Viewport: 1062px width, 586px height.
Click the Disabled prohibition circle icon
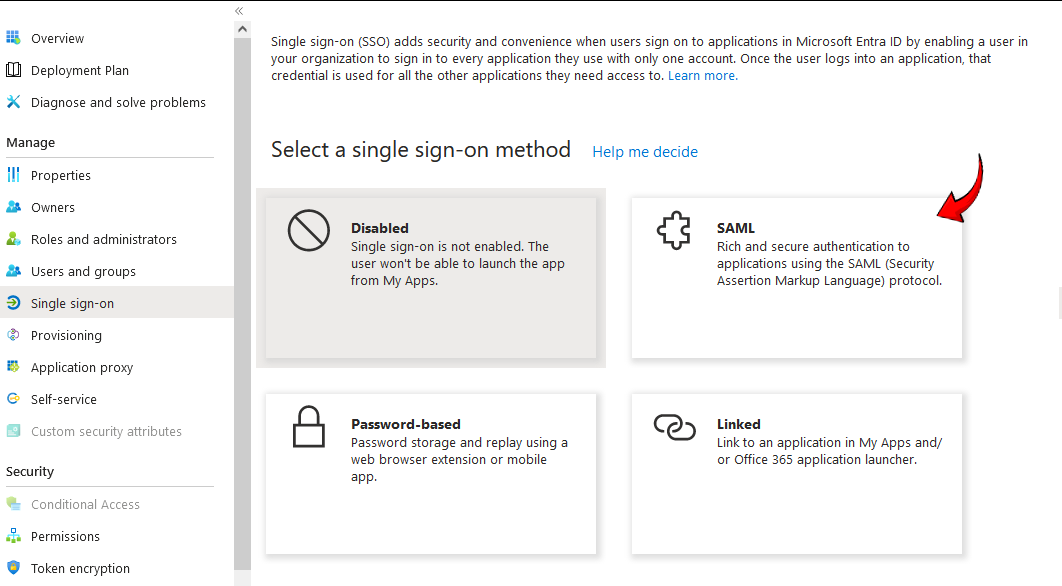point(309,230)
